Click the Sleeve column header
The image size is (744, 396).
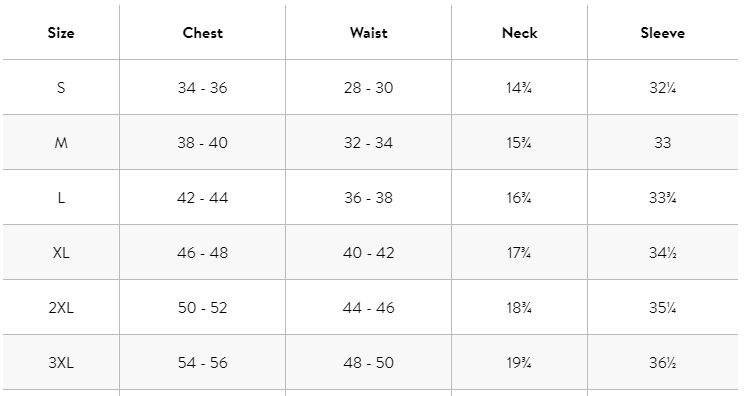pos(663,33)
